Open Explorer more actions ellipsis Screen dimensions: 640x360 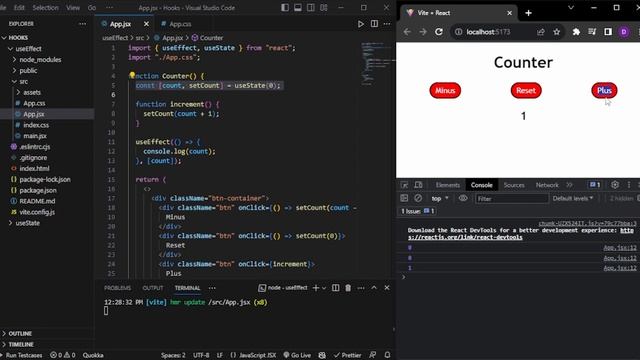tap(82, 24)
